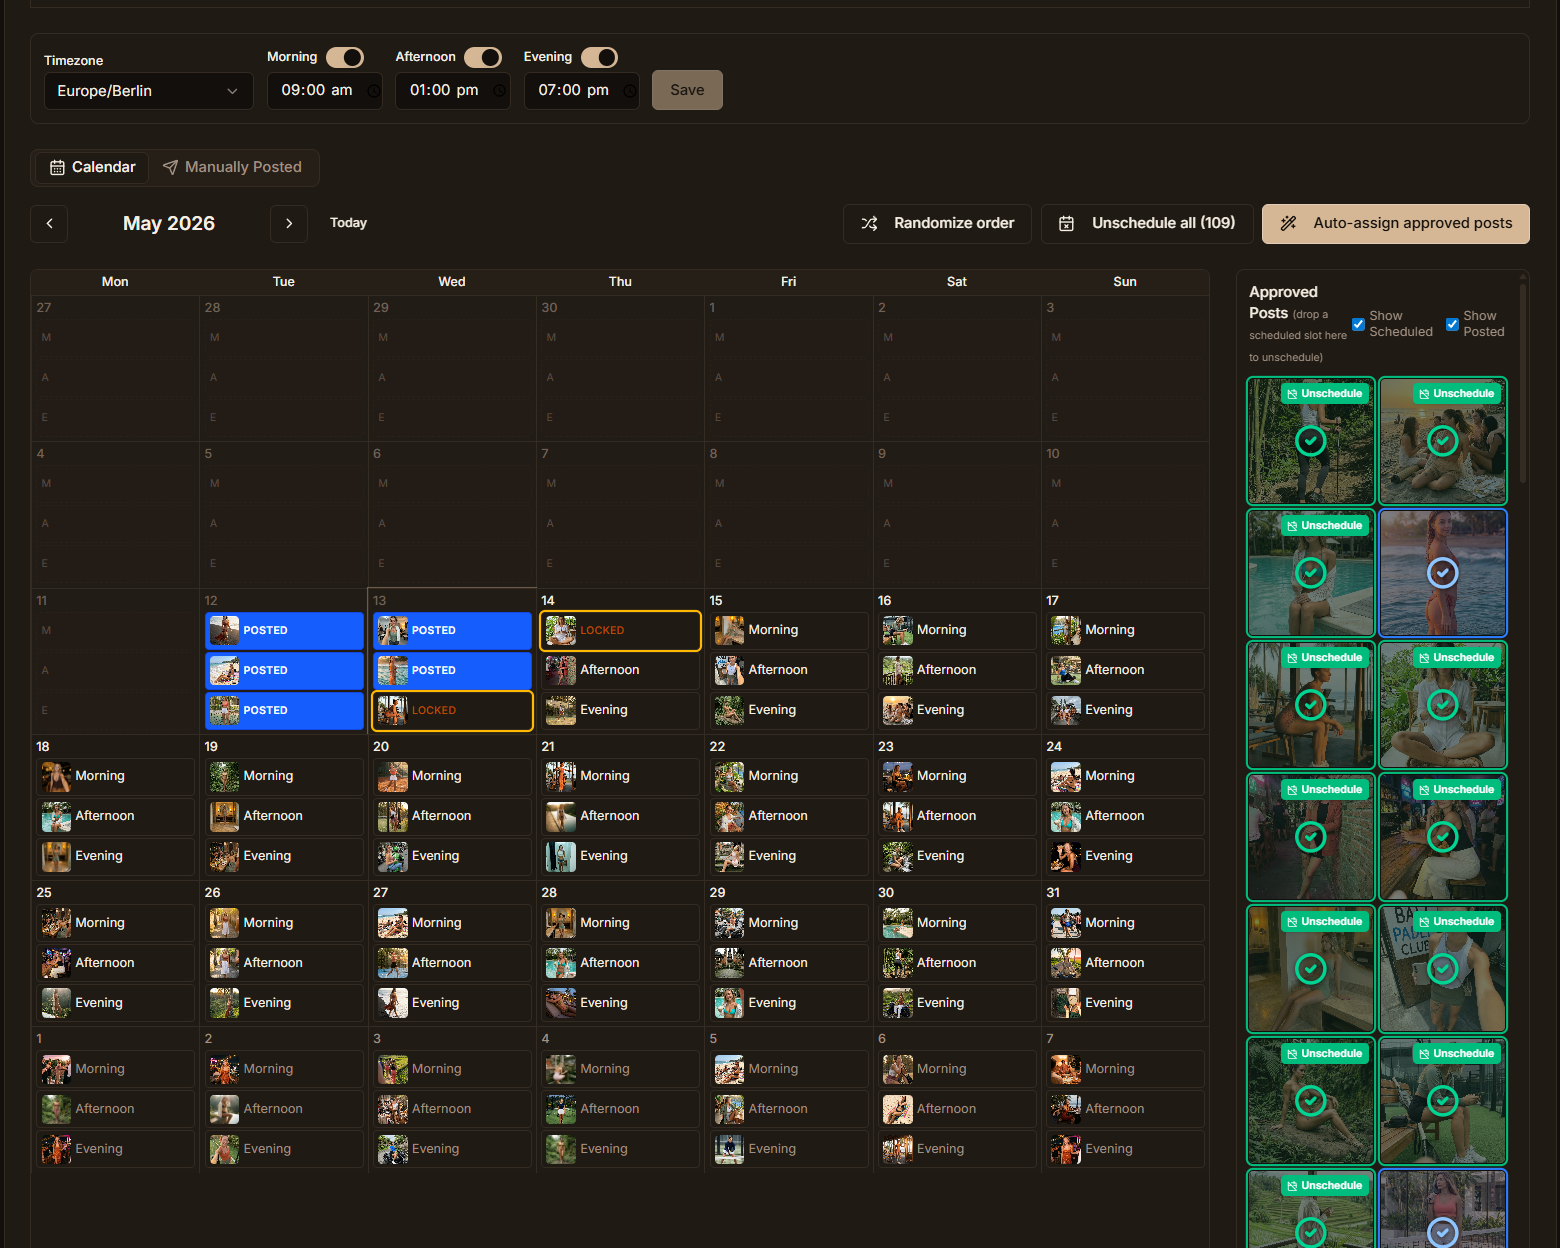Toggle the Morning slot switch
Viewport: 1560px width, 1248px height.
tap(345, 57)
